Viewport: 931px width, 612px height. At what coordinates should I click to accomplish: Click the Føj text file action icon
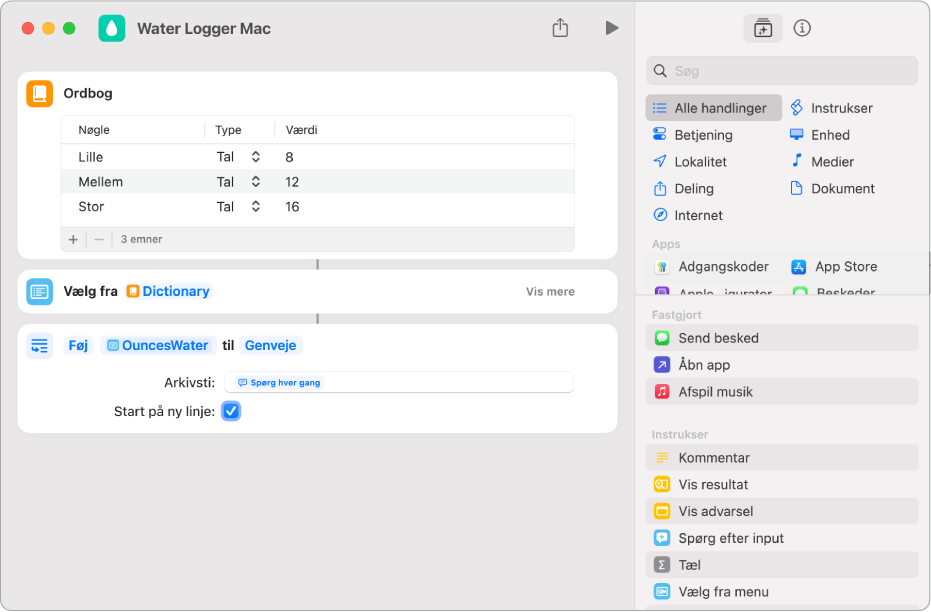(x=40, y=345)
